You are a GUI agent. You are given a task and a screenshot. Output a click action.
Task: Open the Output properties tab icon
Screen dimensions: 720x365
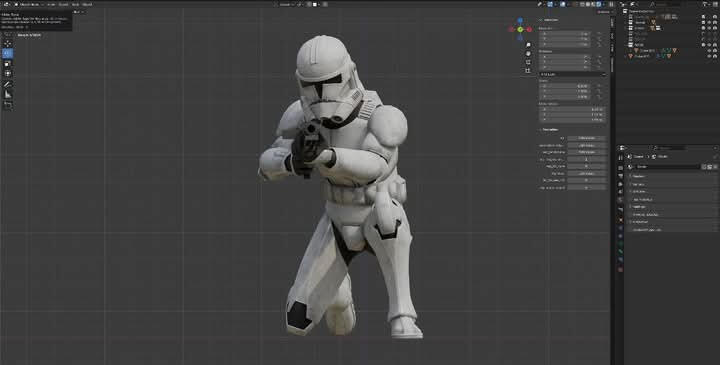coord(621,176)
